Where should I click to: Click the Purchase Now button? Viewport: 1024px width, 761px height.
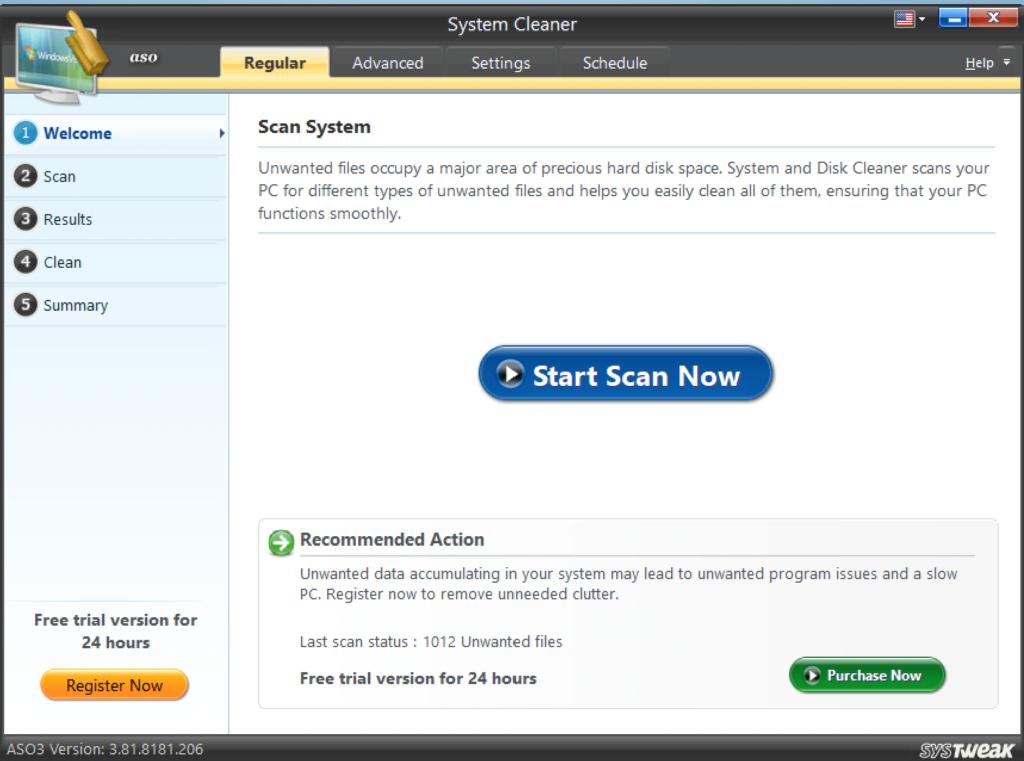pos(867,675)
